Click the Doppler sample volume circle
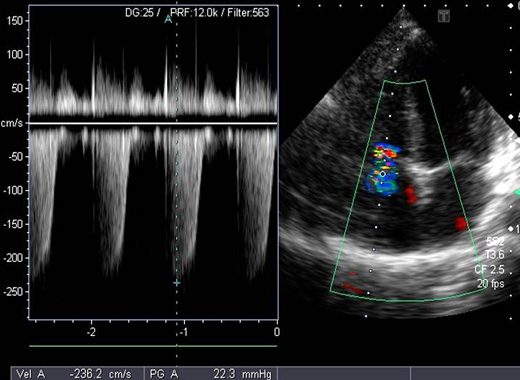This screenshot has height=380, width=520. coord(383,174)
